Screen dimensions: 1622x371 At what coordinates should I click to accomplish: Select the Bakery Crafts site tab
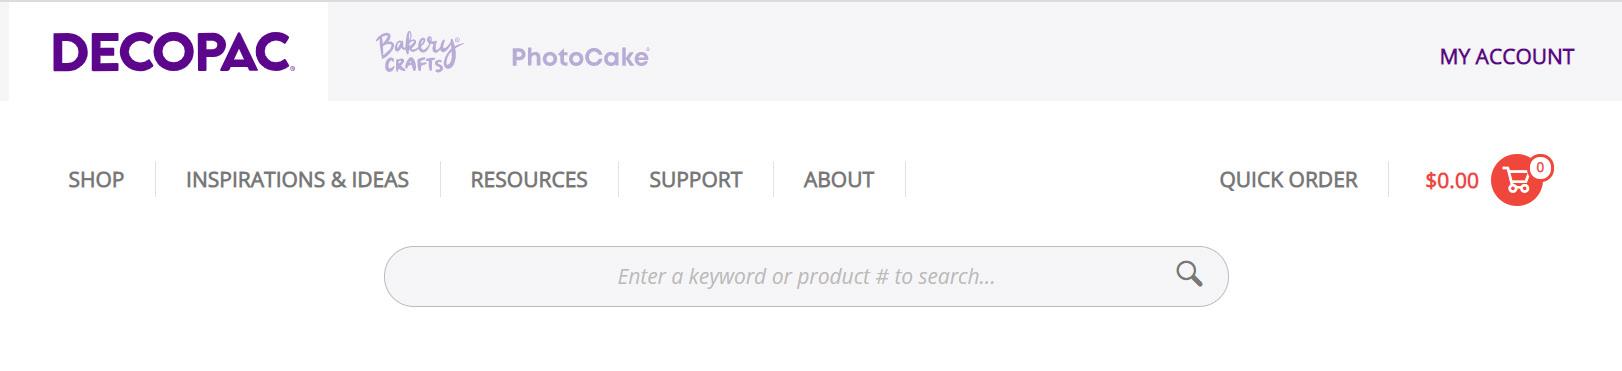click(419, 52)
